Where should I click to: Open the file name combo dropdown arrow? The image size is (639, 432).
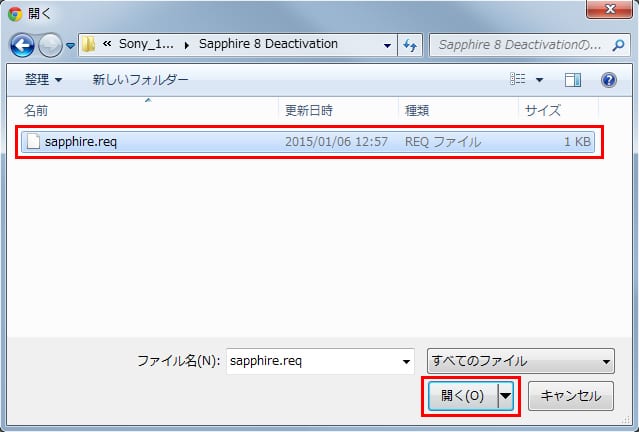(x=406, y=361)
